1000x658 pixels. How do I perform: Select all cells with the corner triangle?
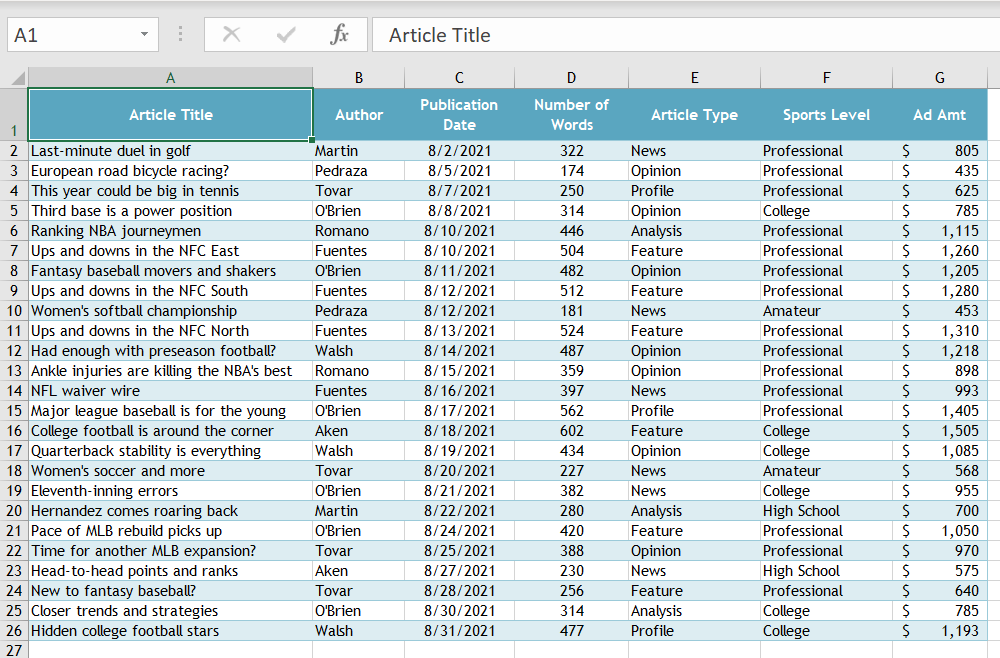12,77
